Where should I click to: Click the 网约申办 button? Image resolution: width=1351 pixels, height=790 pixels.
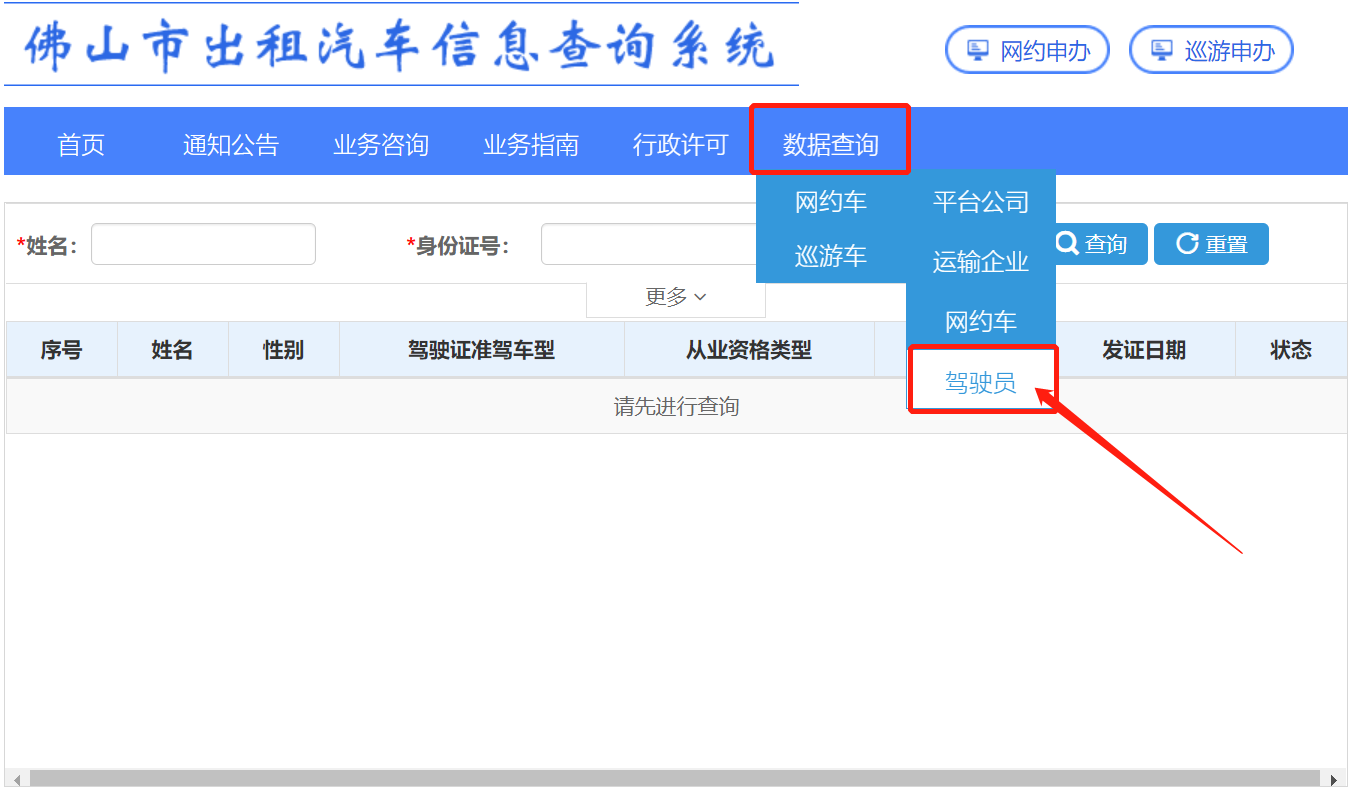pyautogui.click(x=1028, y=50)
